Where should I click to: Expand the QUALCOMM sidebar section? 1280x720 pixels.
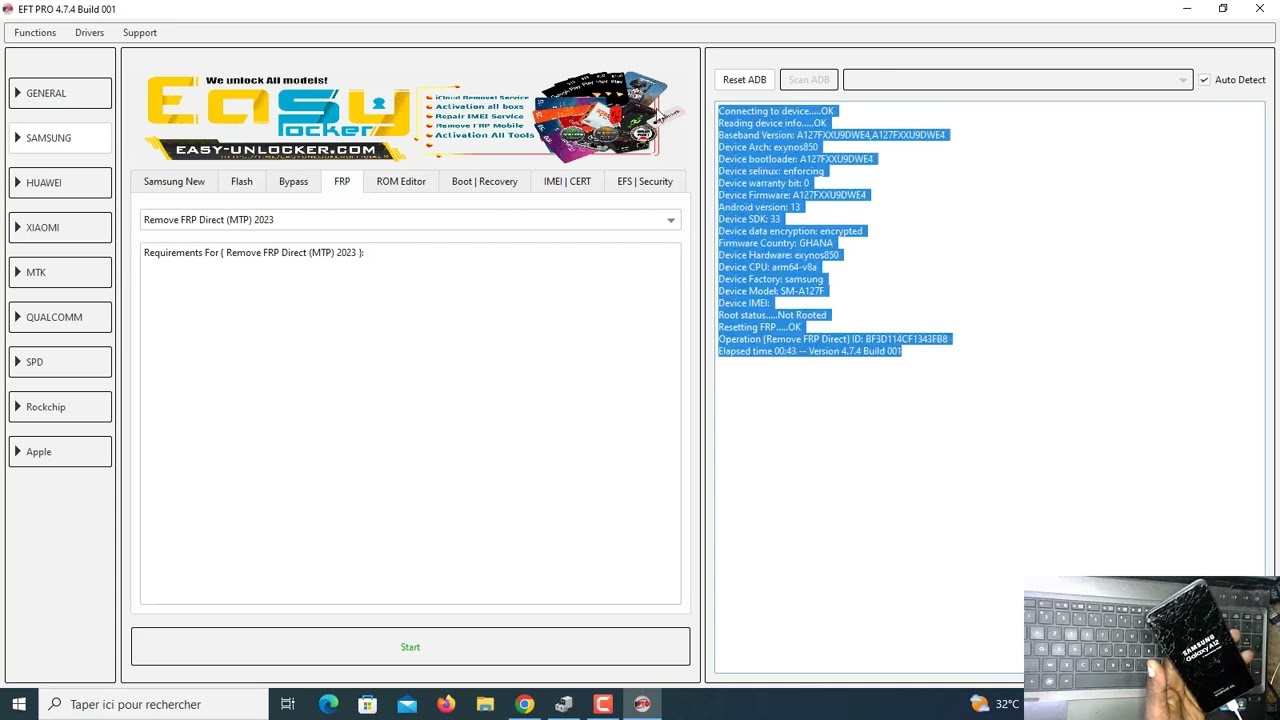[x=60, y=317]
